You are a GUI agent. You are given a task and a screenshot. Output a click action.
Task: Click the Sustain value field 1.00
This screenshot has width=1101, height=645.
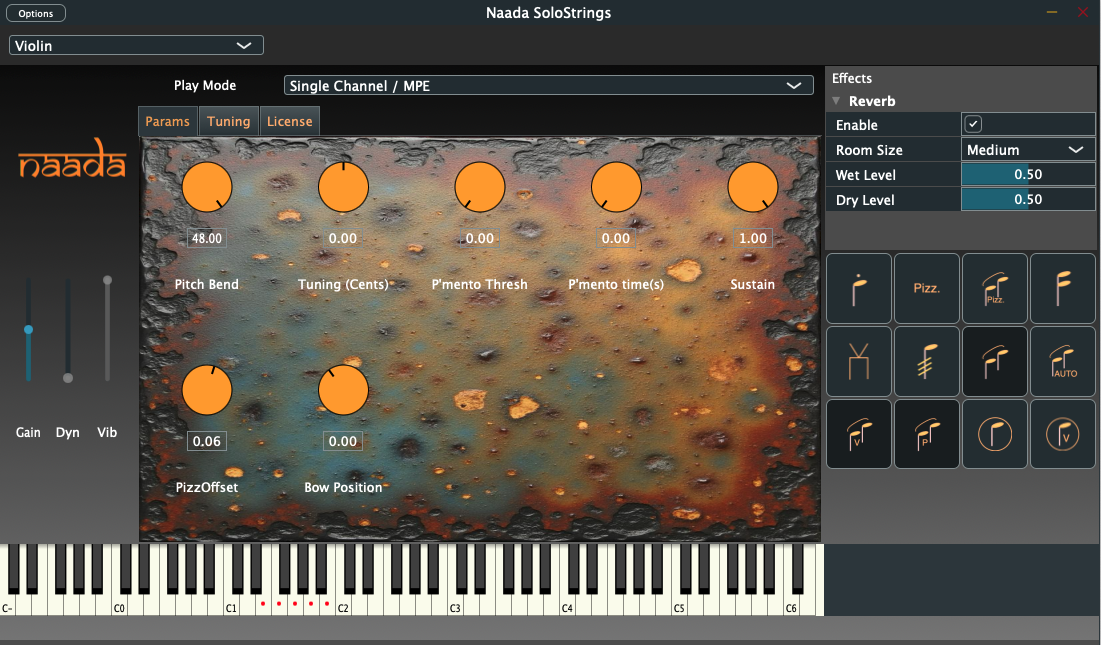tap(753, 238)
